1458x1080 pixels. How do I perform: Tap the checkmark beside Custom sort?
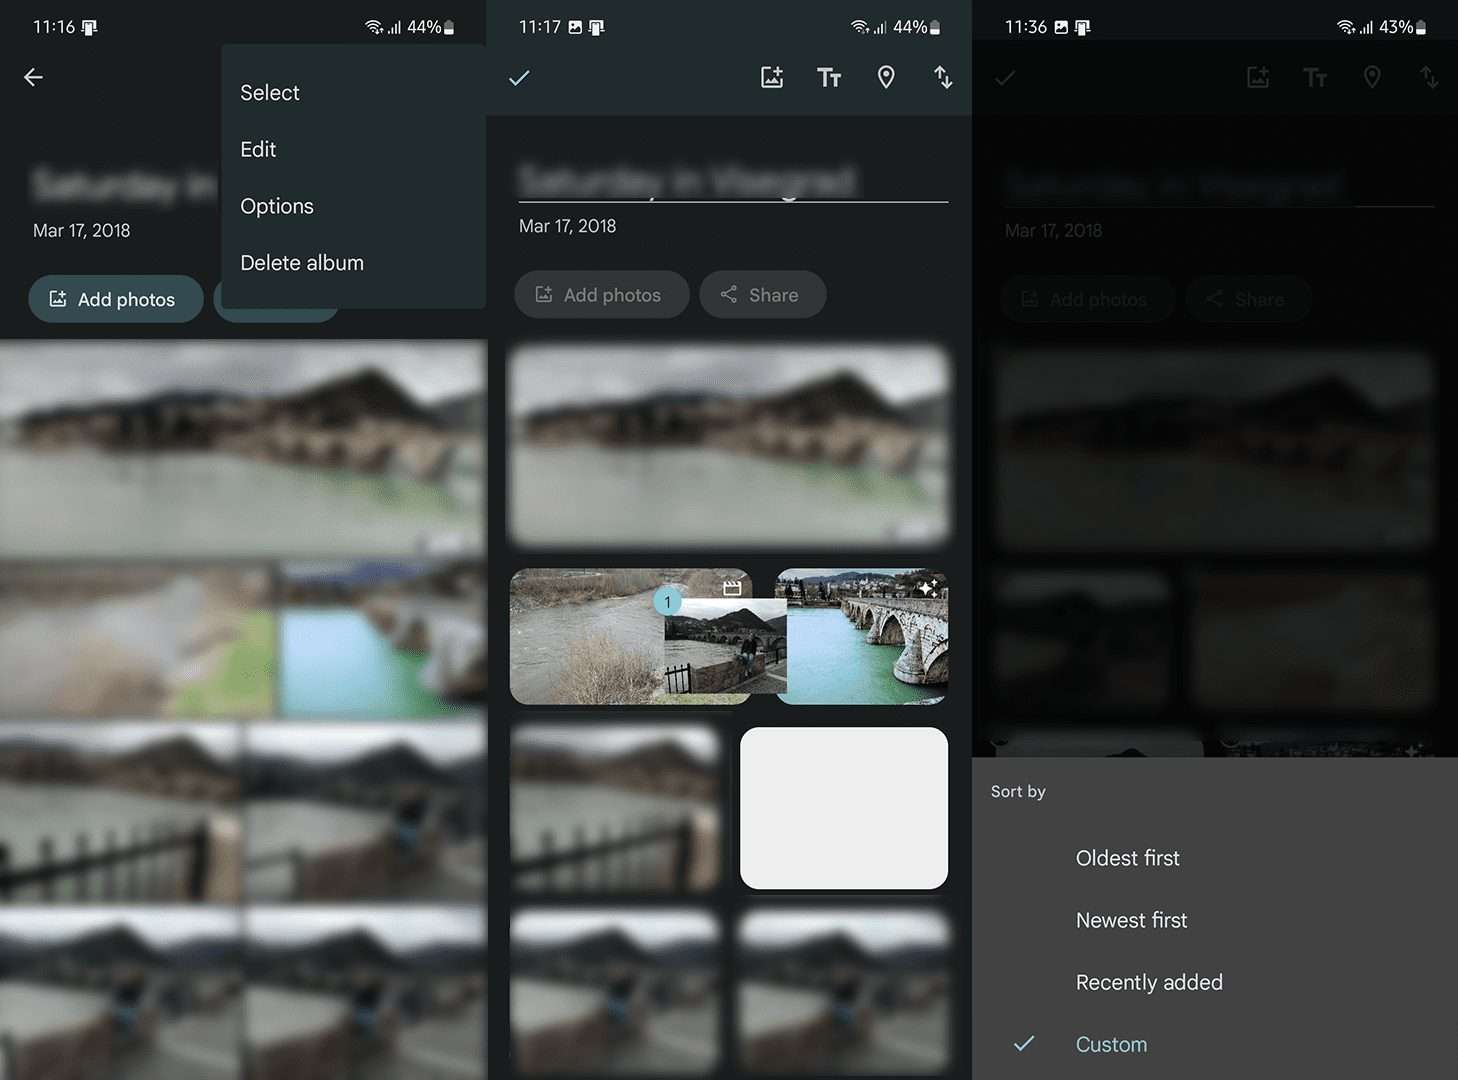tap(1024, 1044)
